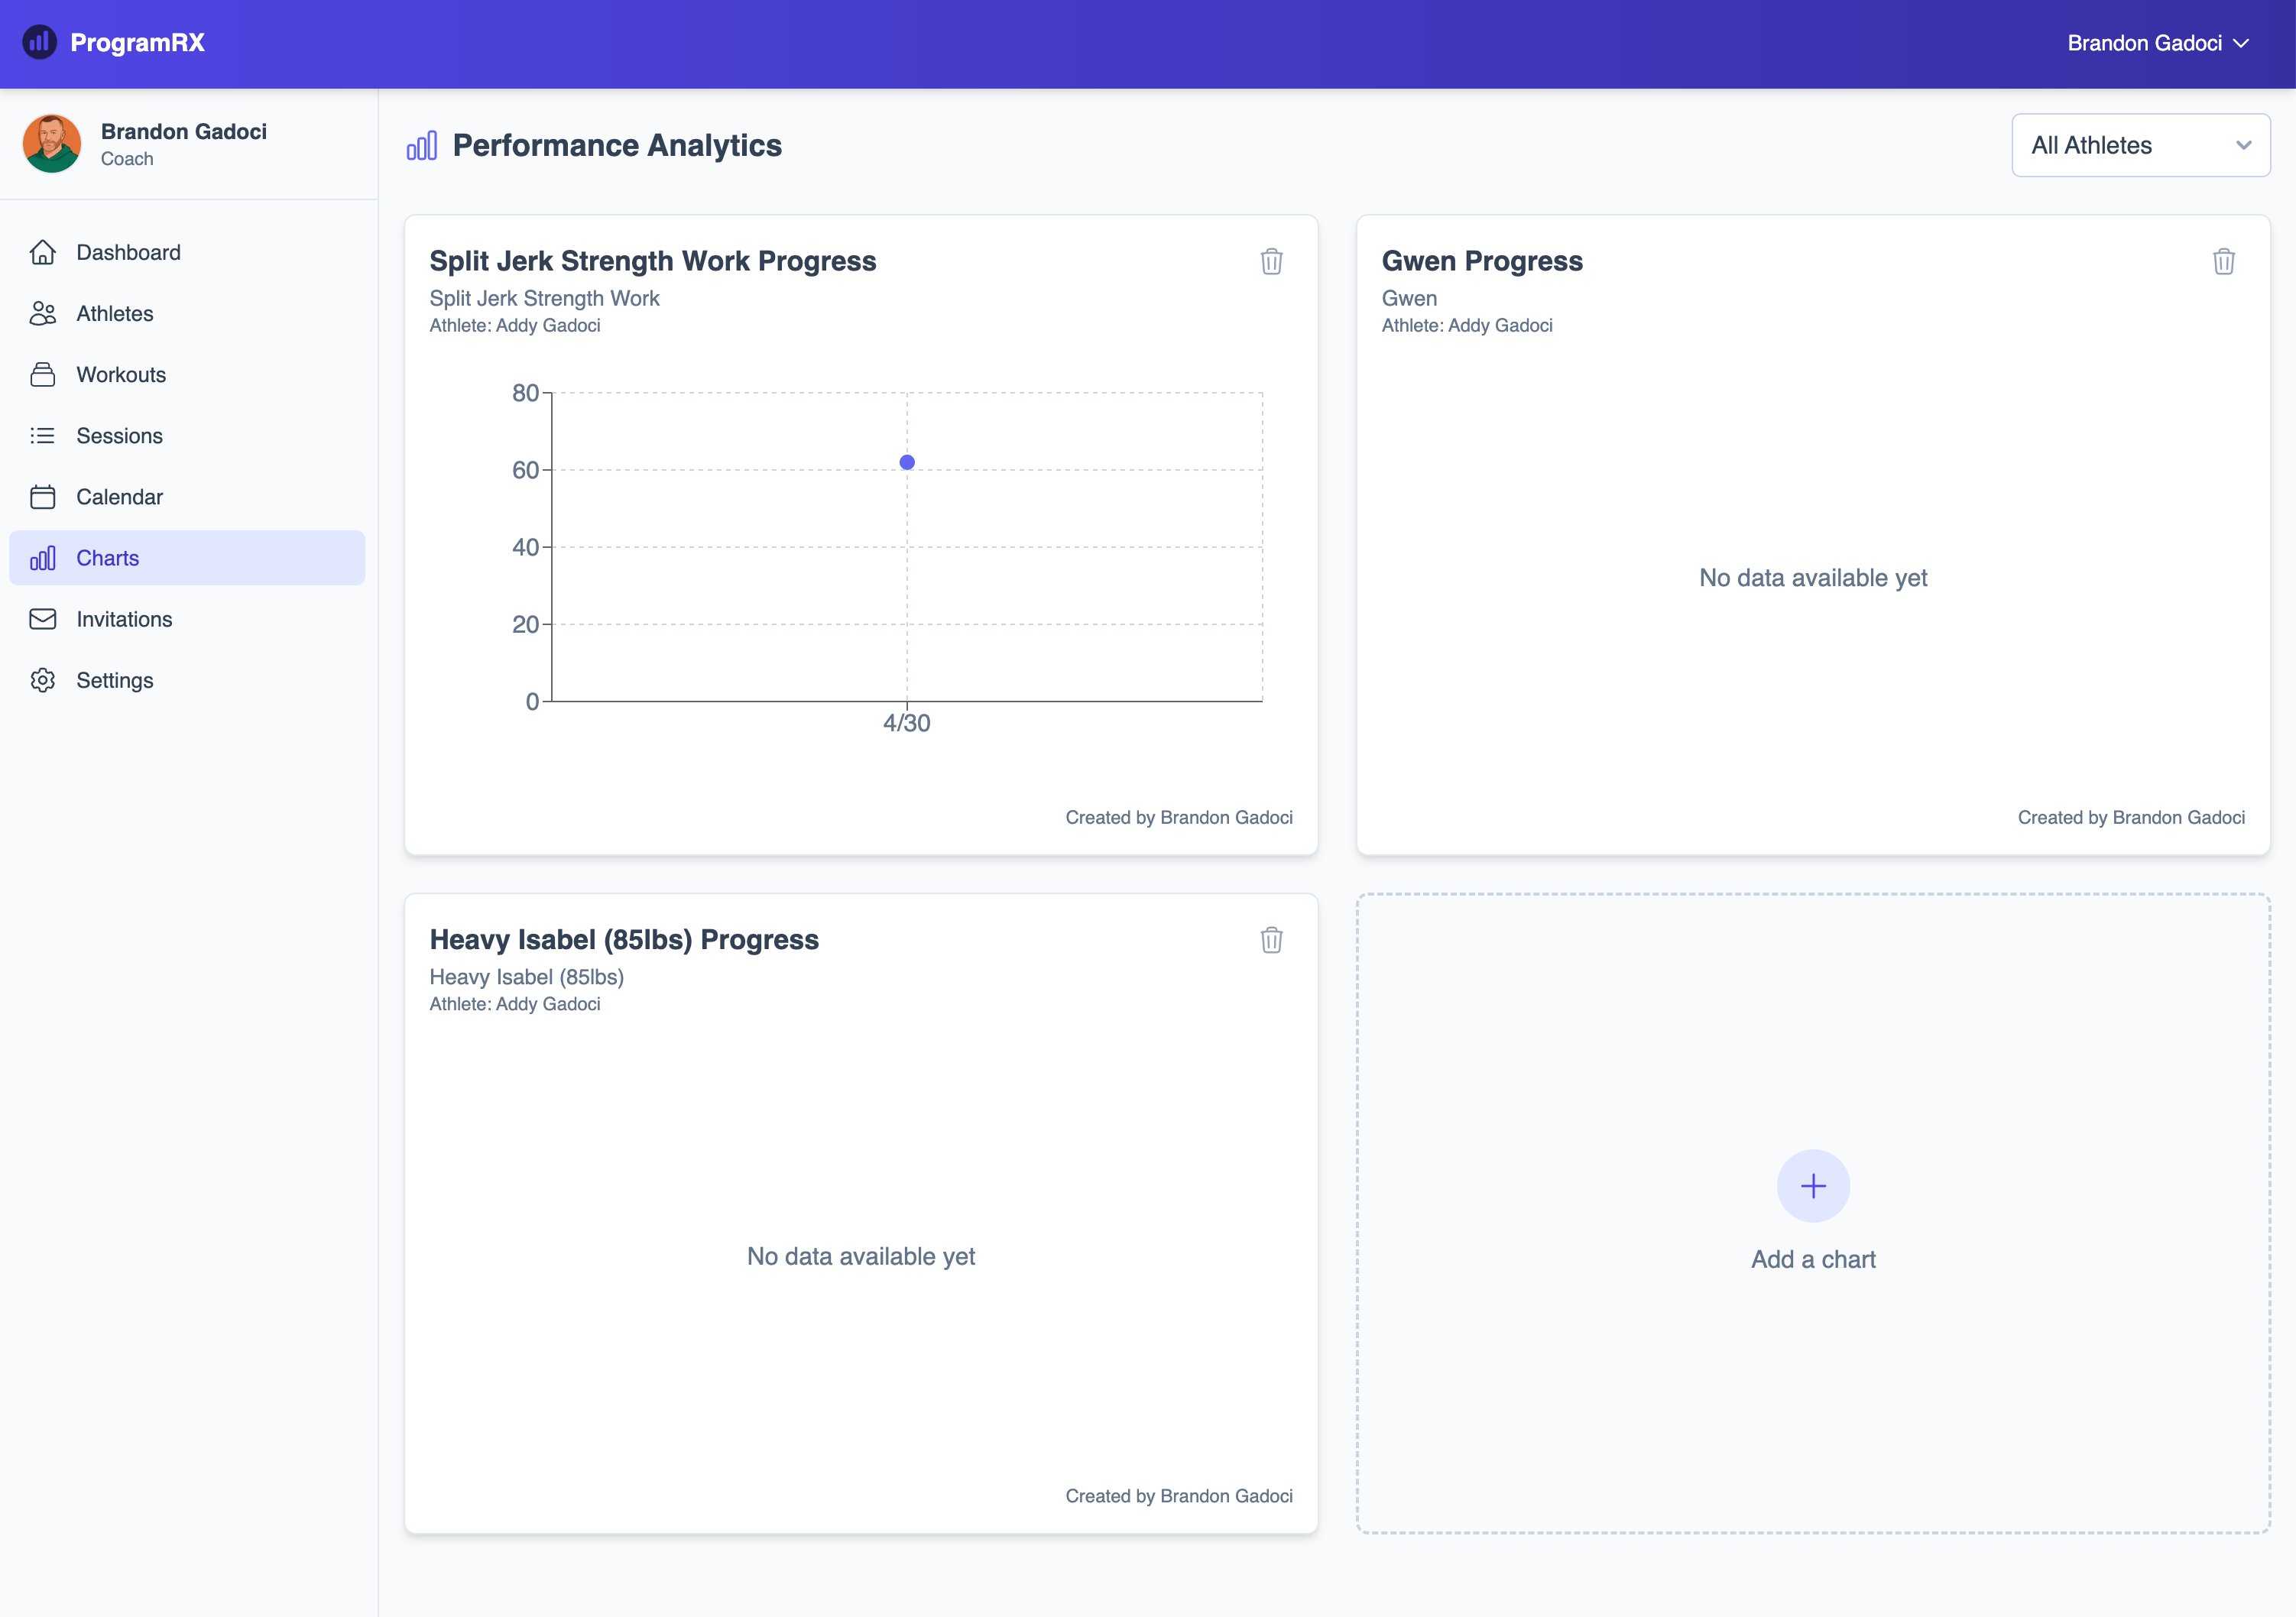Delete the Heavy Isabel (85lbs) Progress chart
This screenshot has width=2296, height=1617.
[1271, 940]
